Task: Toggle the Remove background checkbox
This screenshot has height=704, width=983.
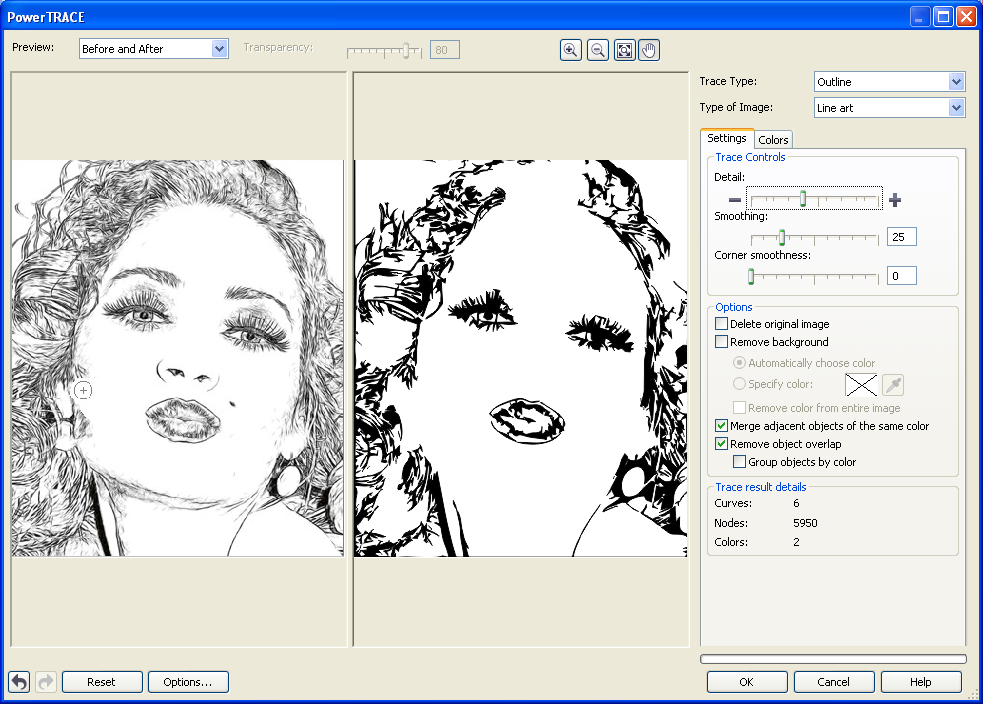Action: [x=722, y=342]
